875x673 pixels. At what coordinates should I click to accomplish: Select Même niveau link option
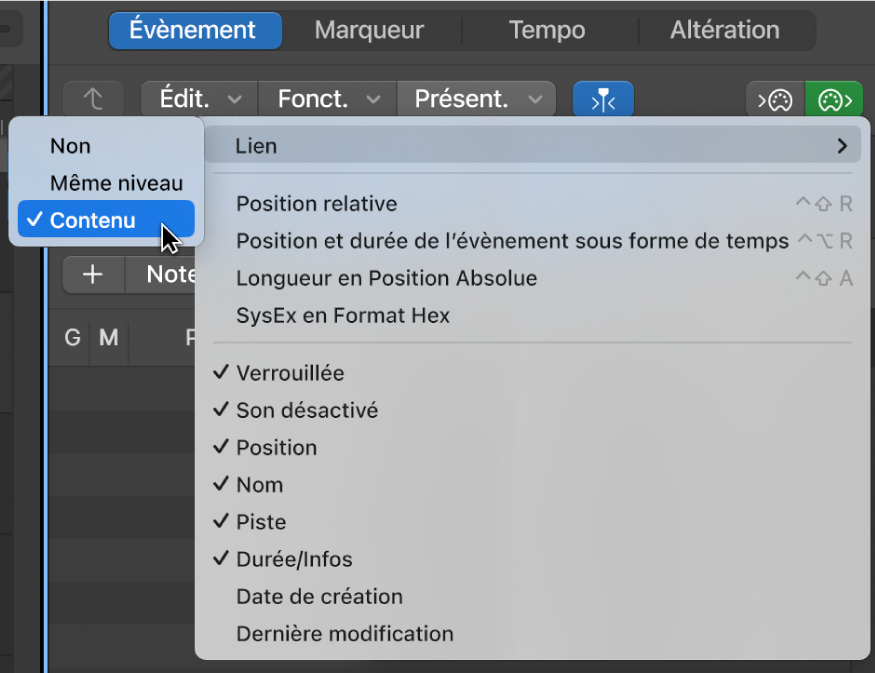click(x=116, y=183)
